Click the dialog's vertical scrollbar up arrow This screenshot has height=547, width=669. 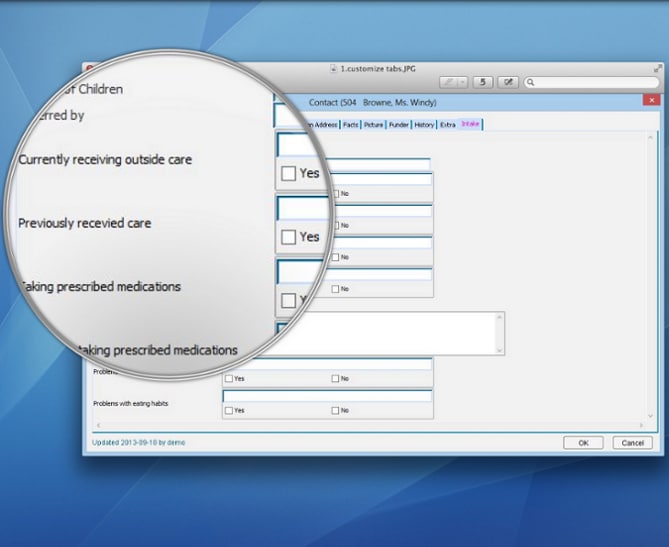point(650,137)
